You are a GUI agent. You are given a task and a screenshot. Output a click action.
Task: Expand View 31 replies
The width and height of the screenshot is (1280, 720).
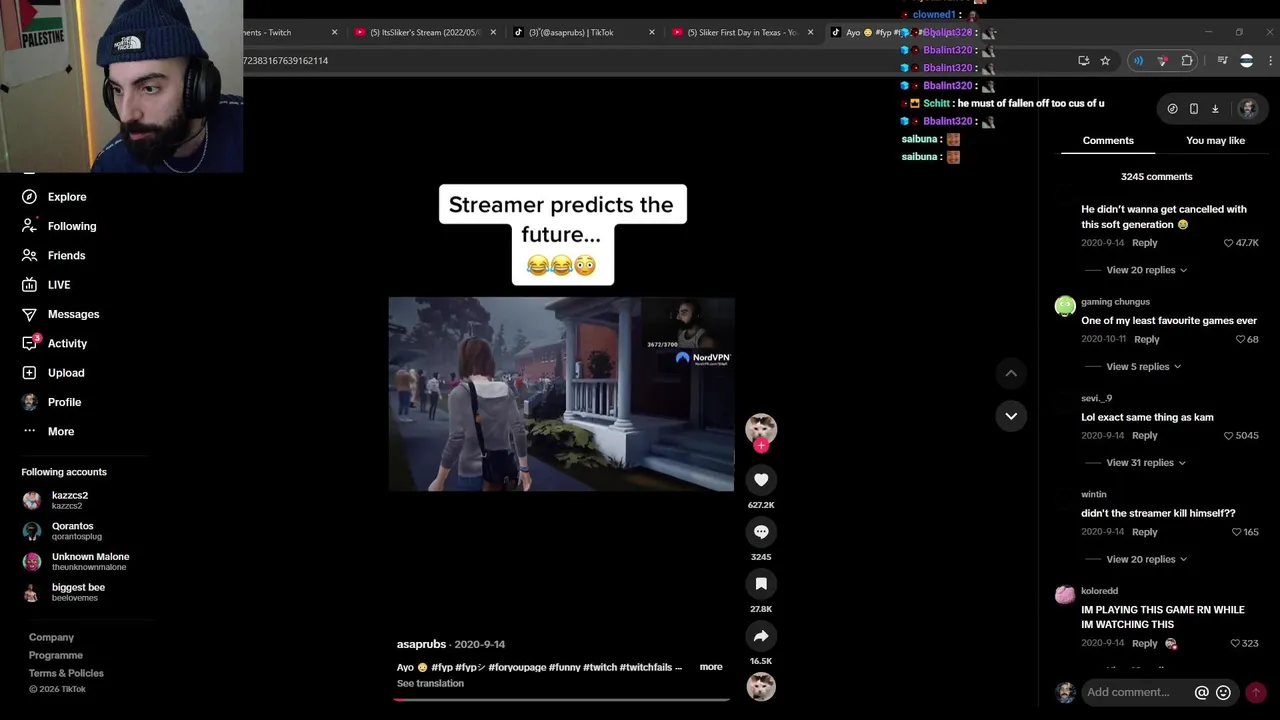tap(1146, 463)
